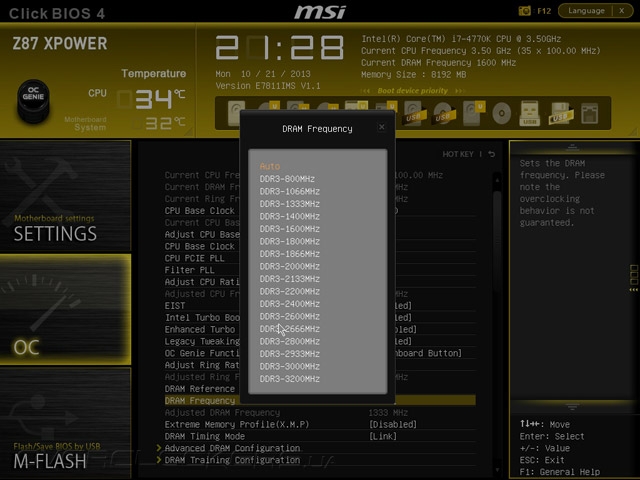Select DDR3-1400MHz option
Image resolution: width=640 pixels, height=480 pixels.
[289, 216]
